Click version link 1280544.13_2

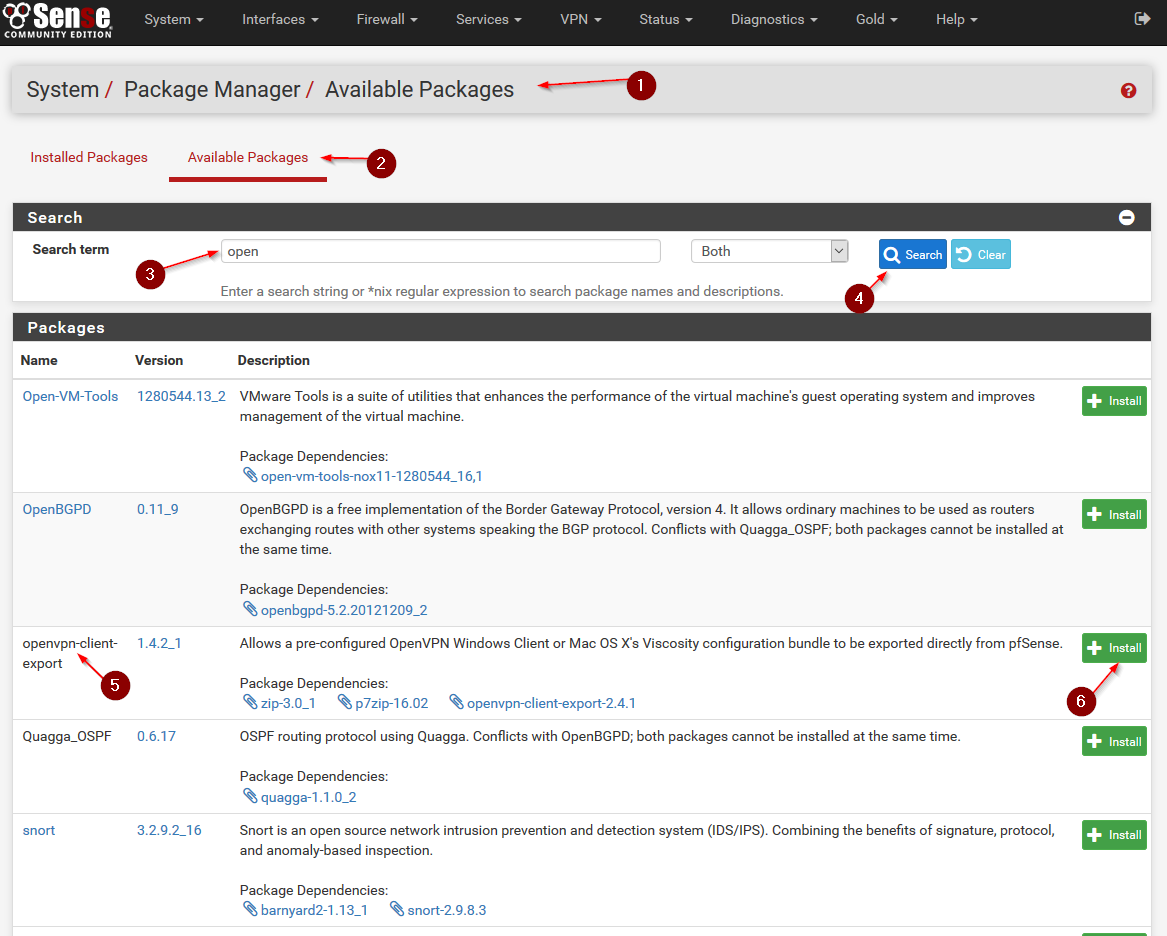click(x=181, y=397)
